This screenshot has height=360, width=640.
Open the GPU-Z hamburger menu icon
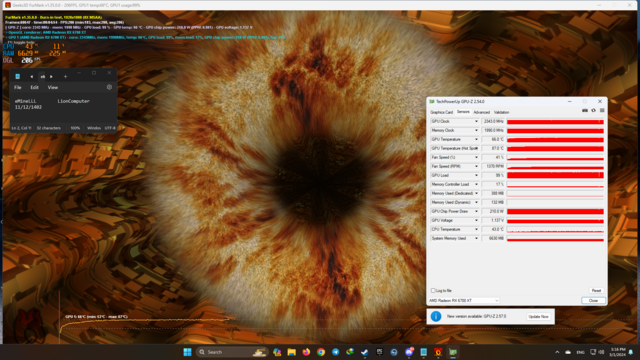pyautogui.click(x=602, y=111)
